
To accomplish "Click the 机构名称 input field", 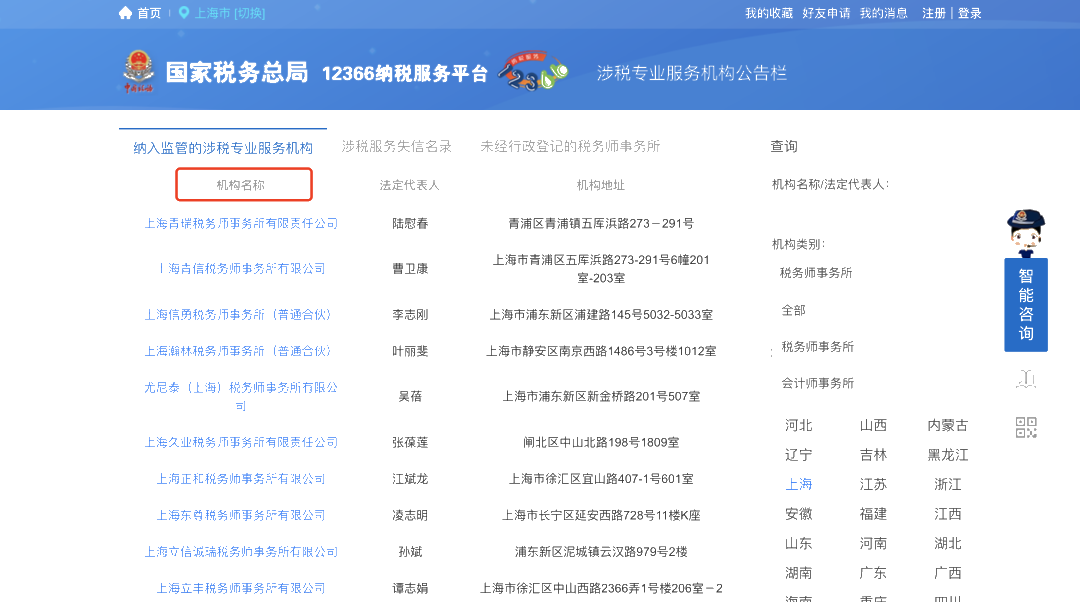I will pos(244,184).
